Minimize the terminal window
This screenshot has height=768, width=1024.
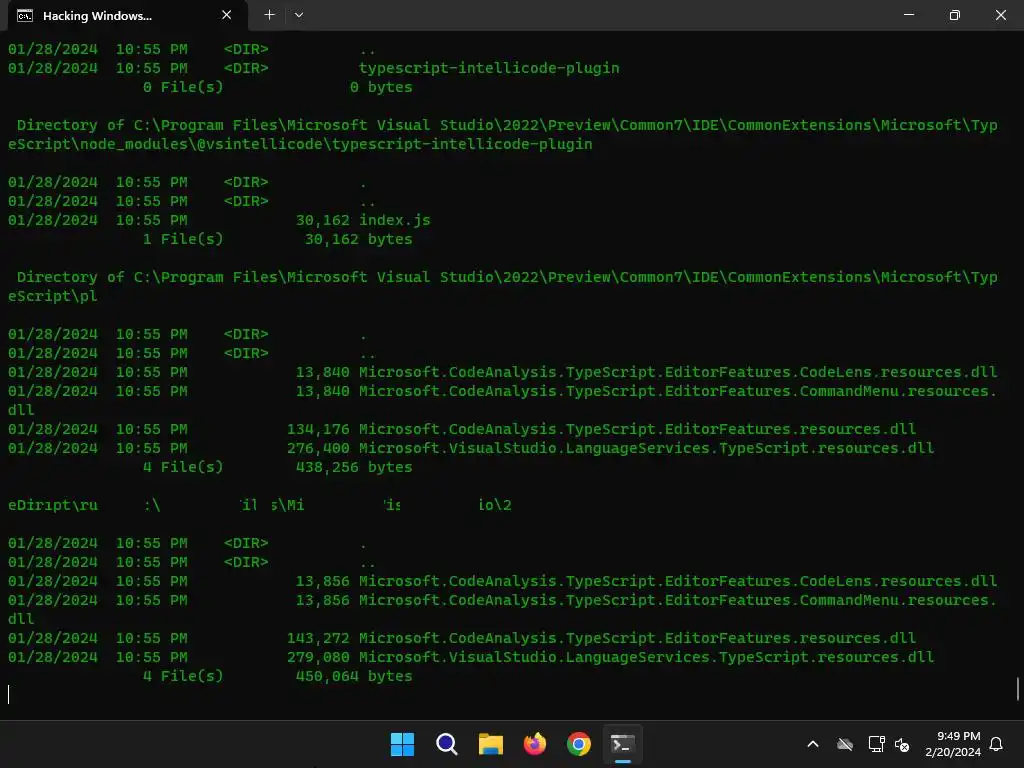click(908, 15)
